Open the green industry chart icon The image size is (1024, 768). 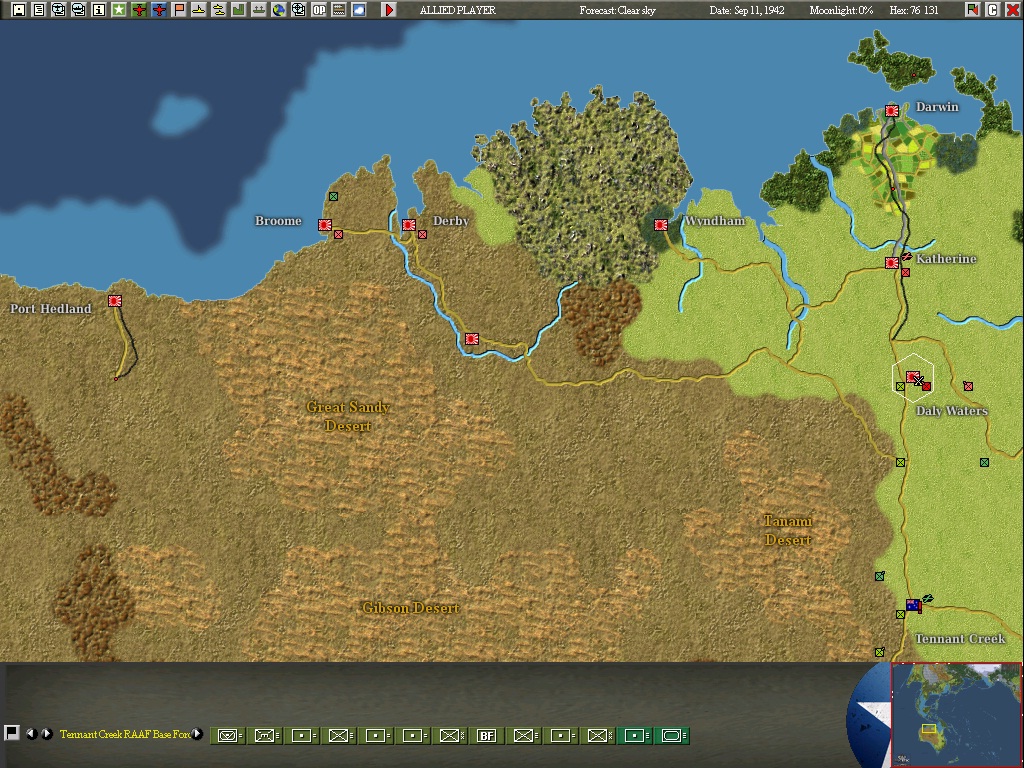(x=238, y=10)
